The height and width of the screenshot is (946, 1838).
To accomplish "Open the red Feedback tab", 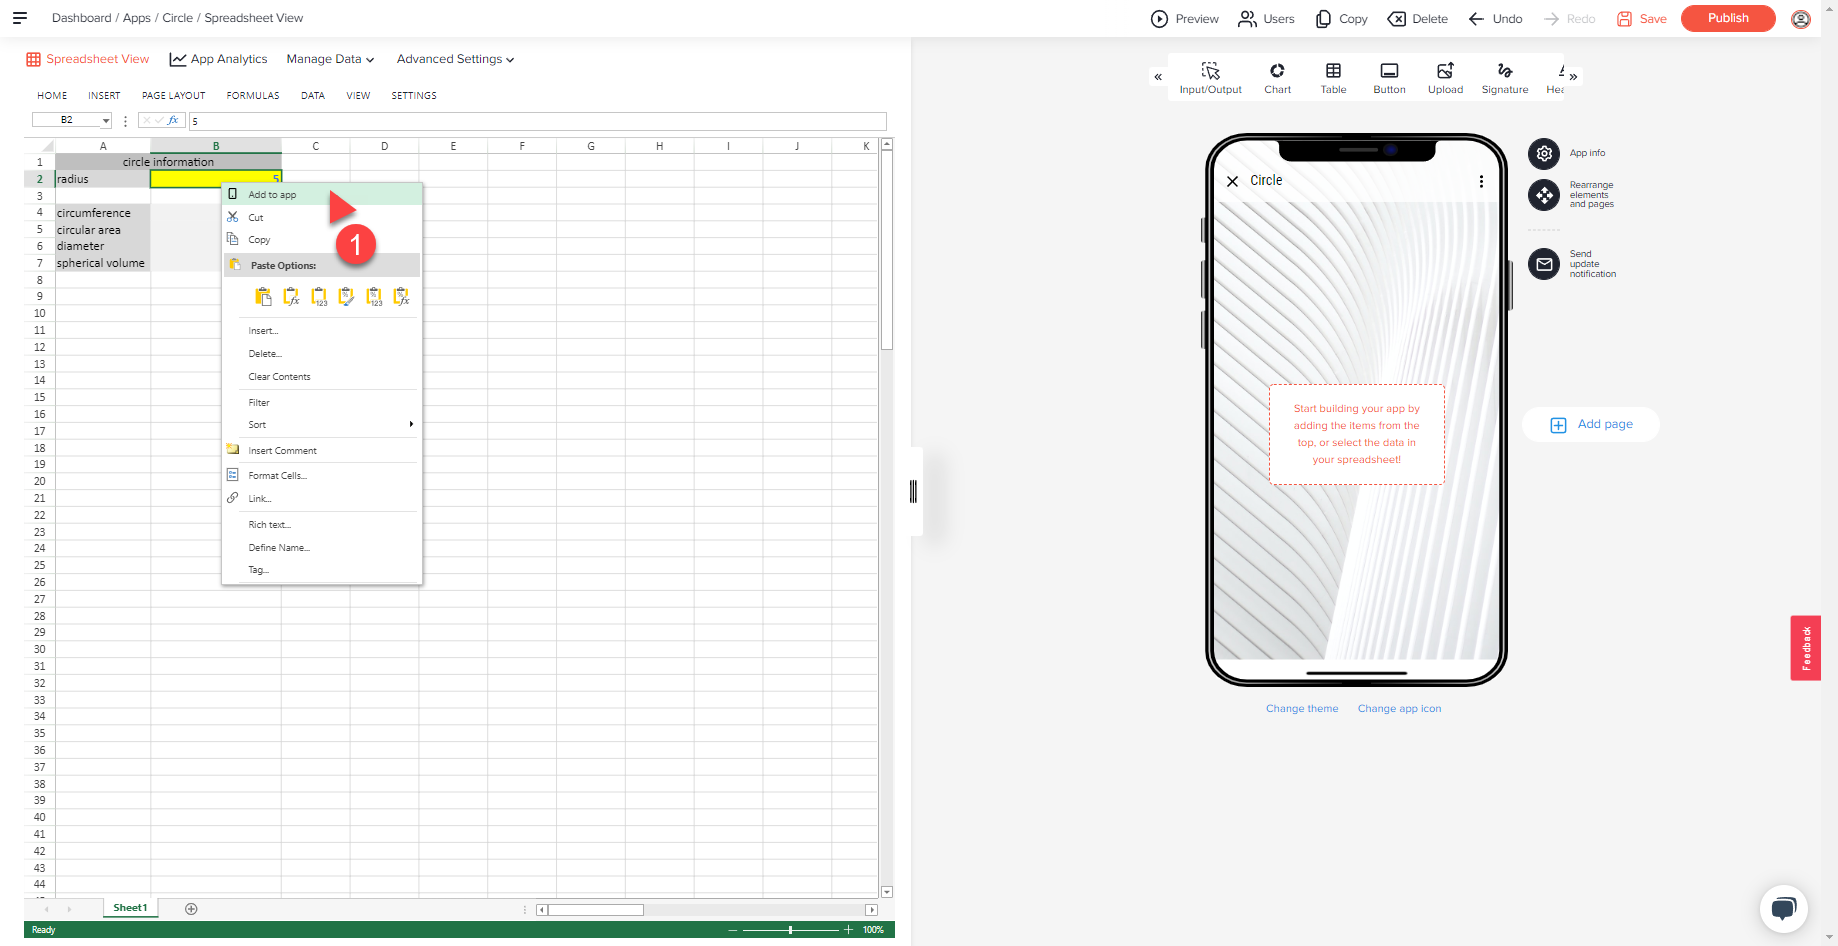I will click(1806, 648).
